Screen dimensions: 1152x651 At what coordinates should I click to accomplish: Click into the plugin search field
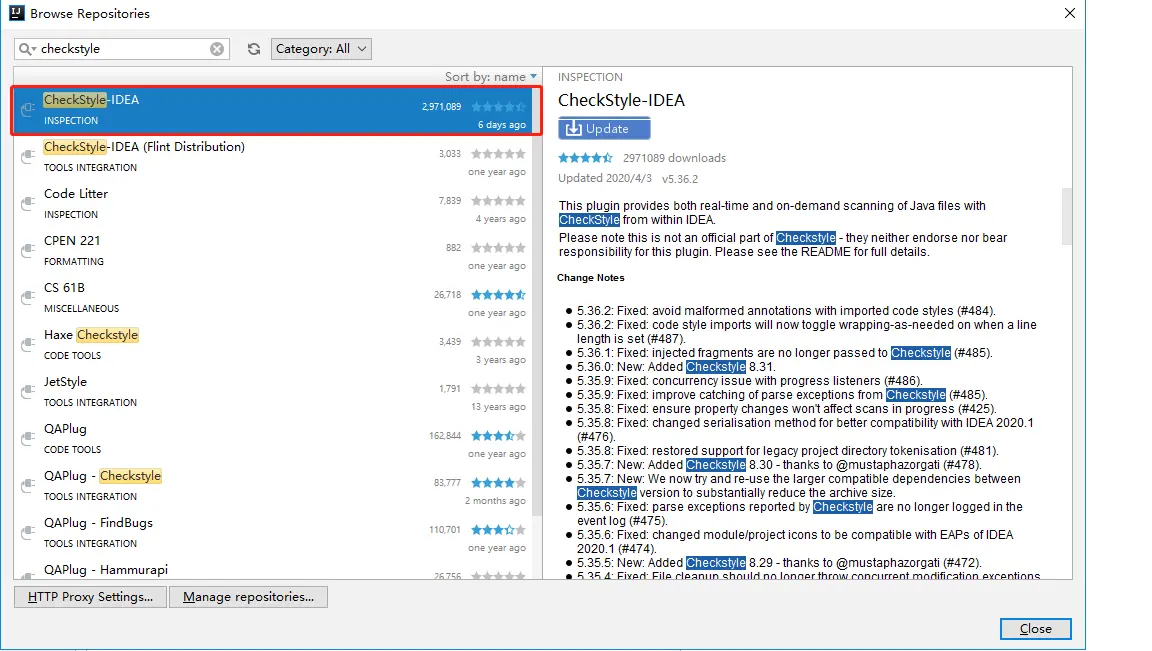122,48
